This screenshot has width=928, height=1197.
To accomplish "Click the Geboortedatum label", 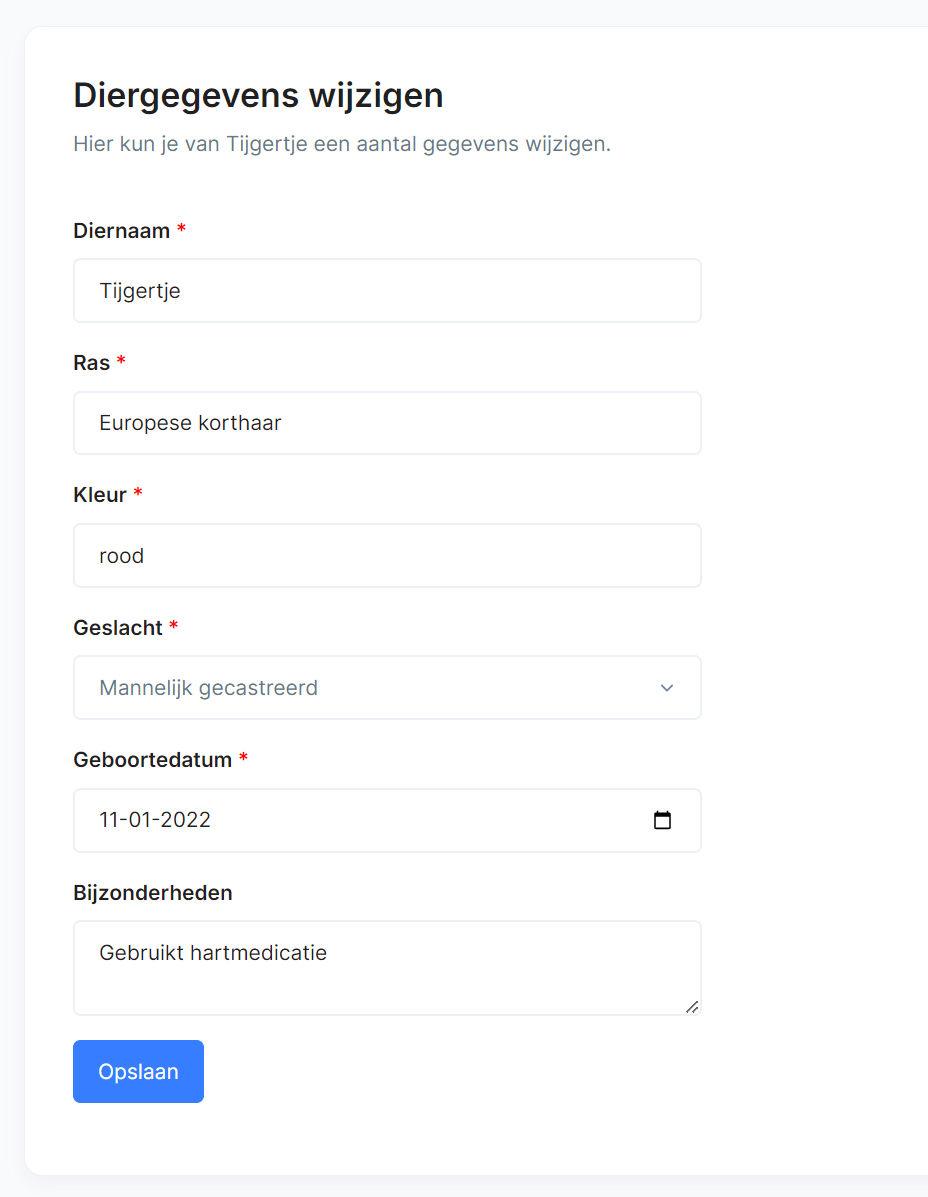I will 153,760.
